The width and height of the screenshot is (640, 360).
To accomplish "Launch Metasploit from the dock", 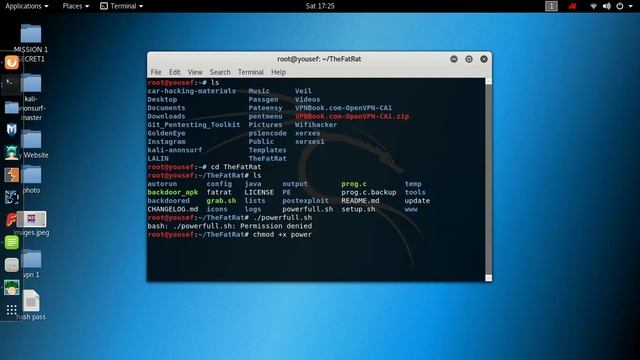I will pyautogui.click(x=11, y=130).
